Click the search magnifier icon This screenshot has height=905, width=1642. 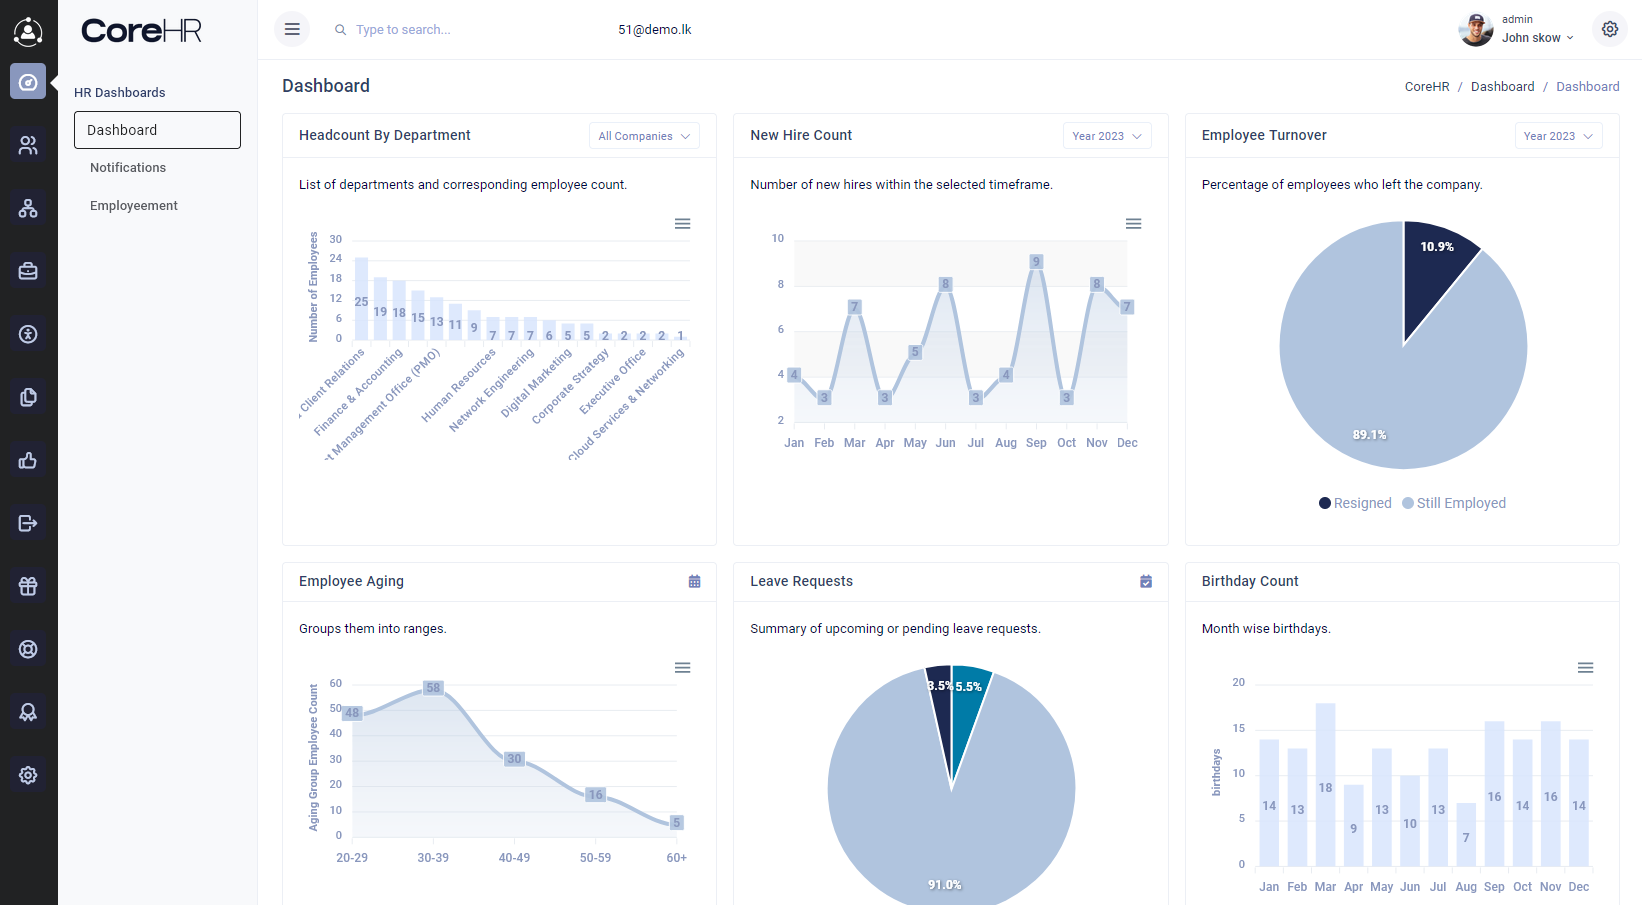point(340,30)
